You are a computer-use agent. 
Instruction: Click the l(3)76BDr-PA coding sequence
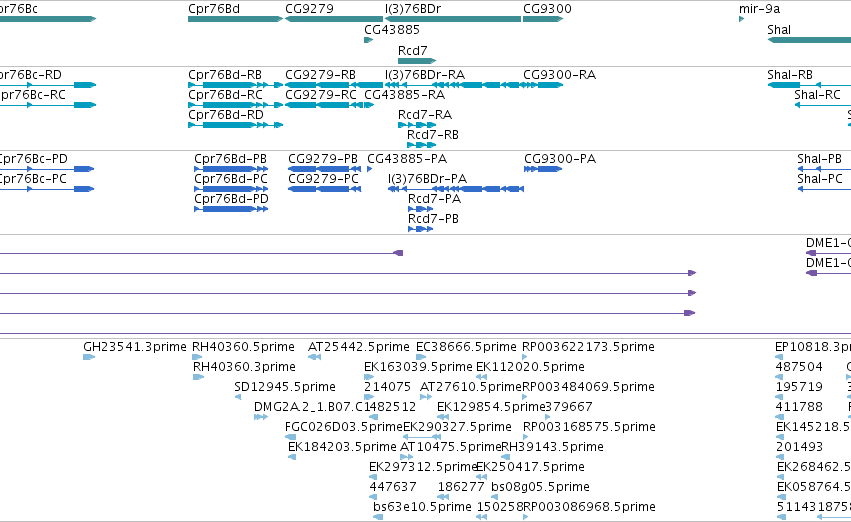click(x=456, y=189)
